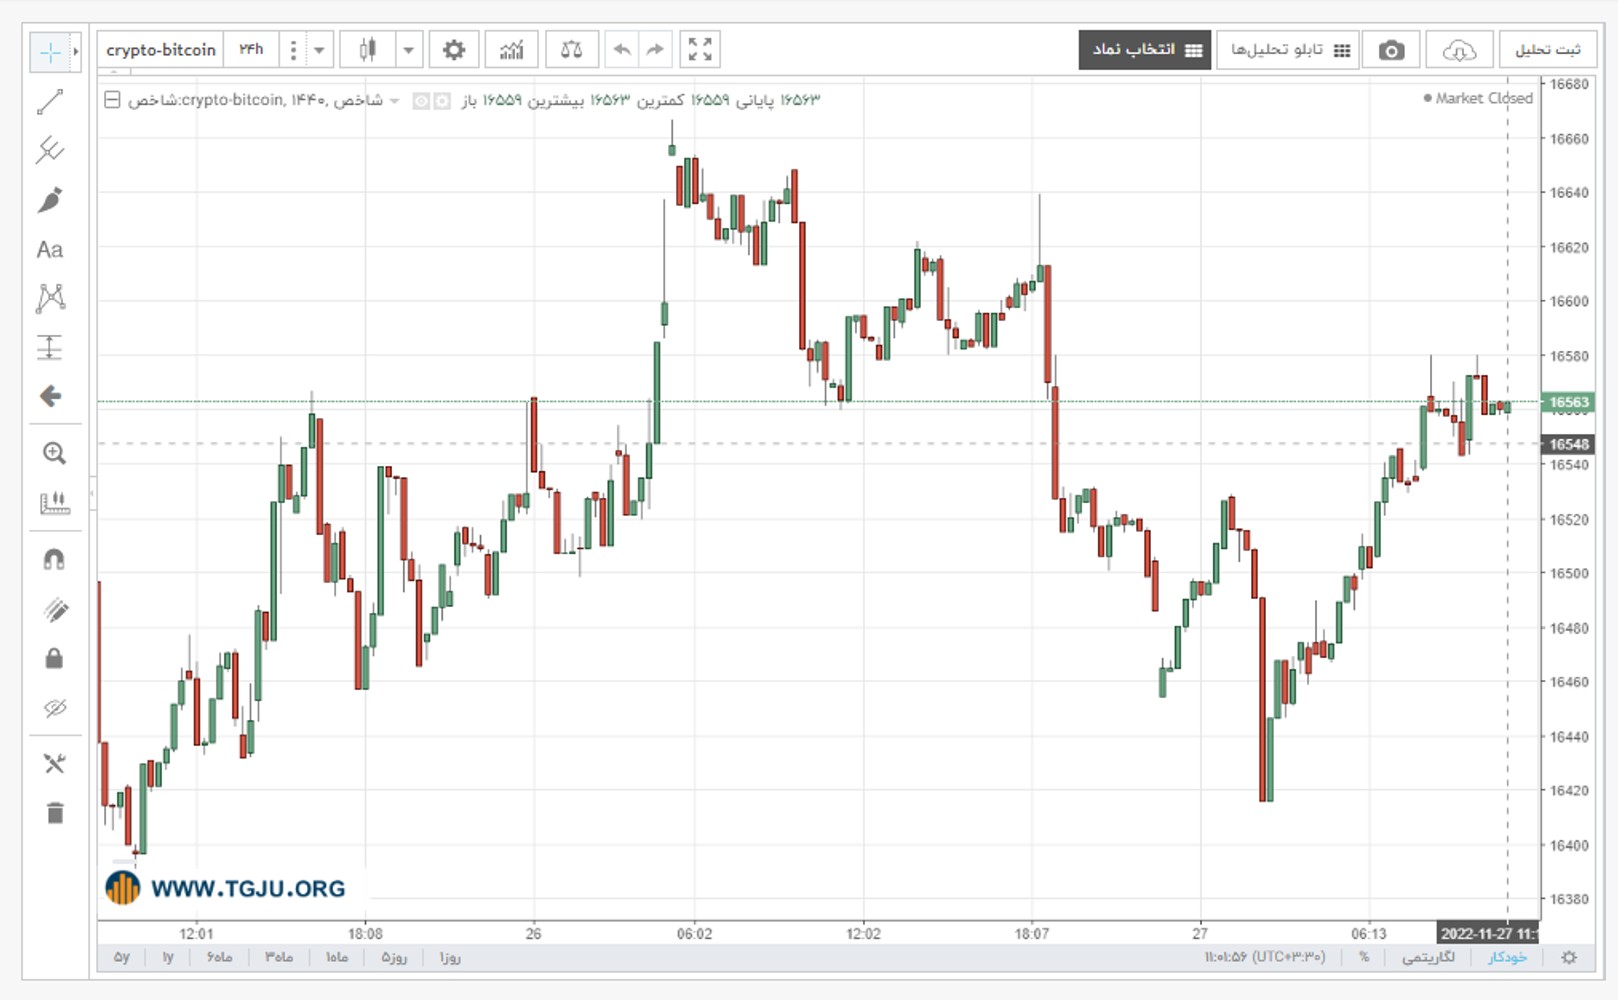Viewport: 1618px width, 1000px height.
Task: Open the measure ruler tool
Action: [54, 503]
